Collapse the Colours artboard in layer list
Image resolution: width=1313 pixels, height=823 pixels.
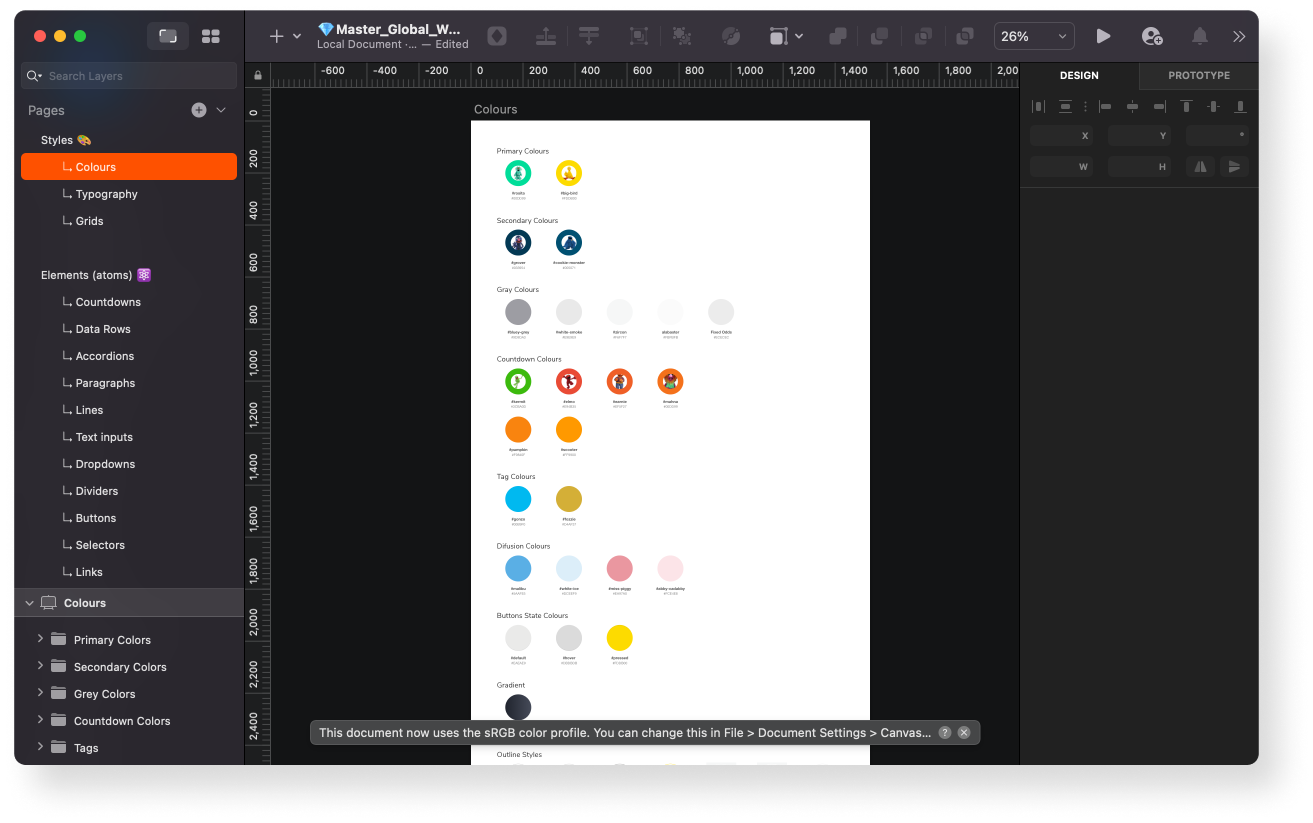coord(29,603)
